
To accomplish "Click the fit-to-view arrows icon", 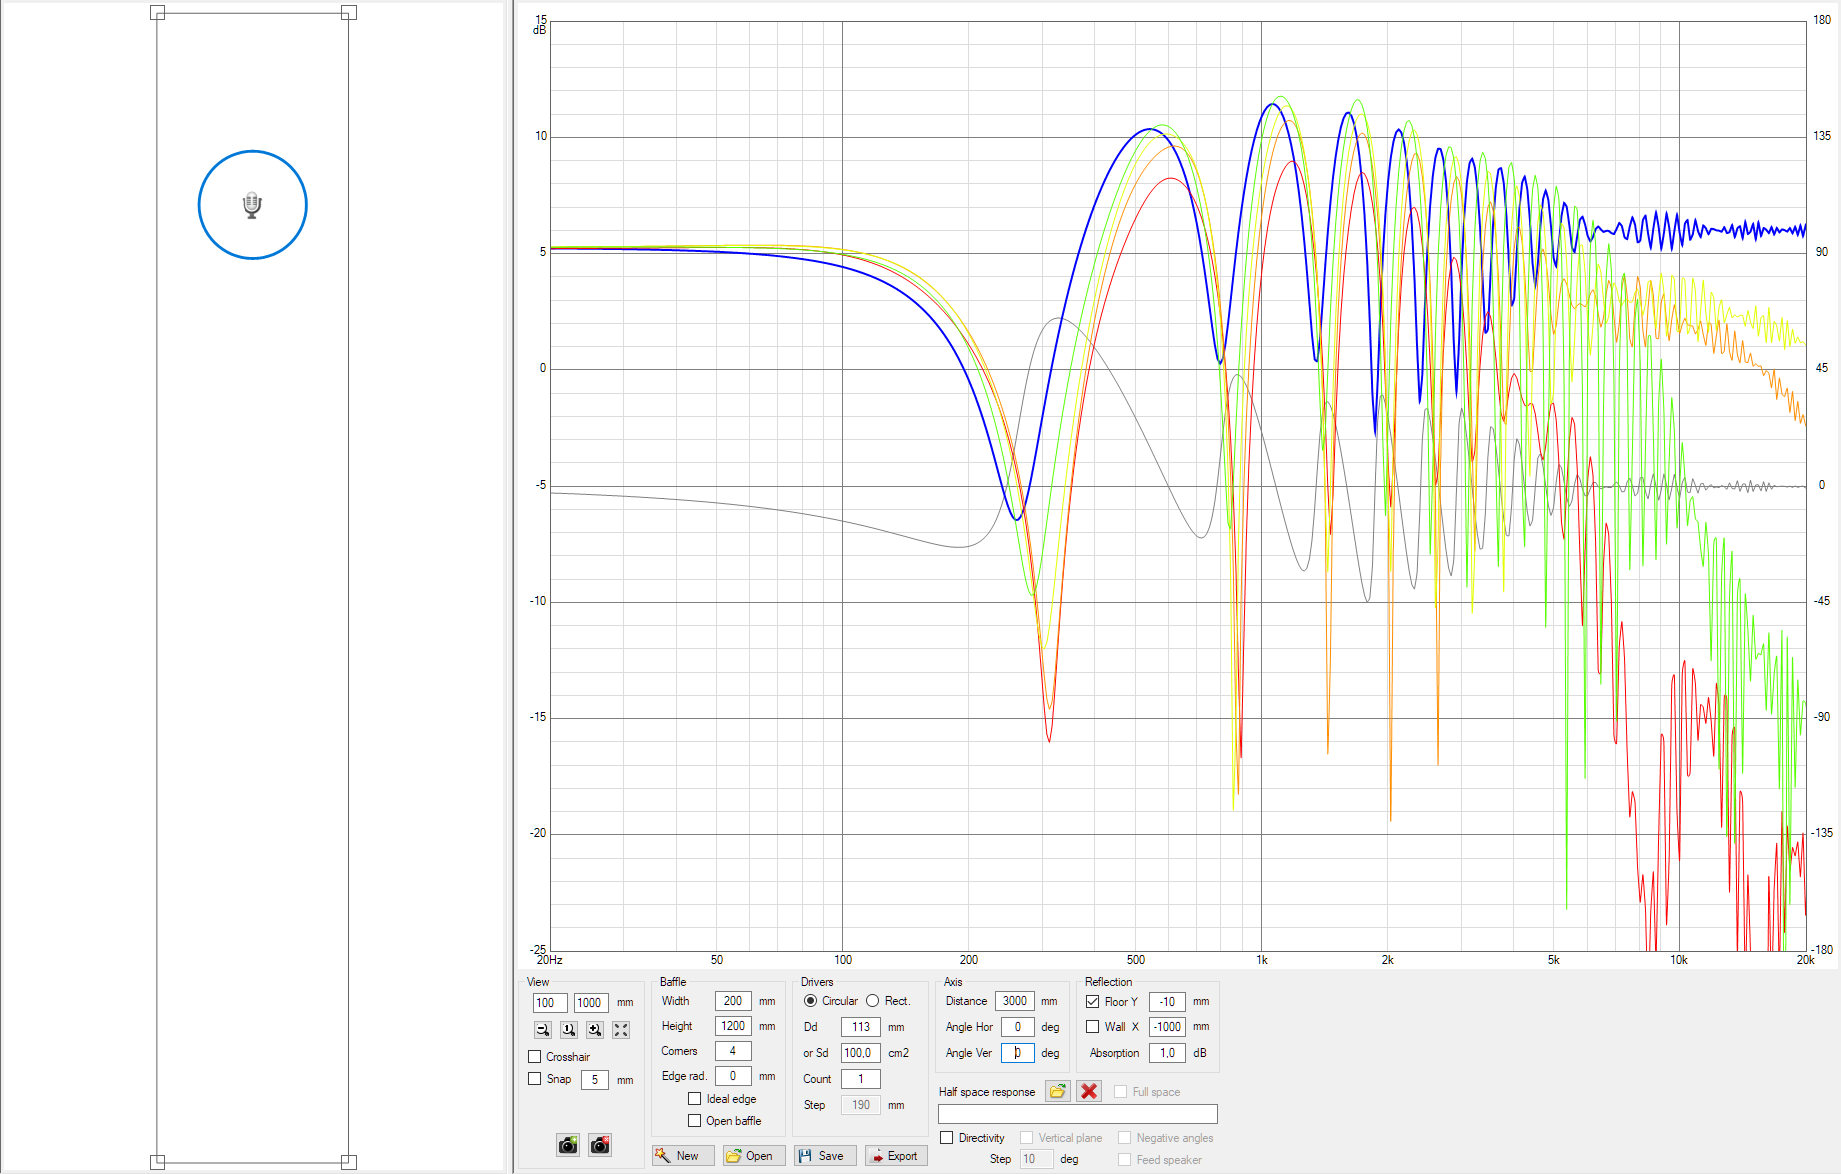I will pos(621,1029).
